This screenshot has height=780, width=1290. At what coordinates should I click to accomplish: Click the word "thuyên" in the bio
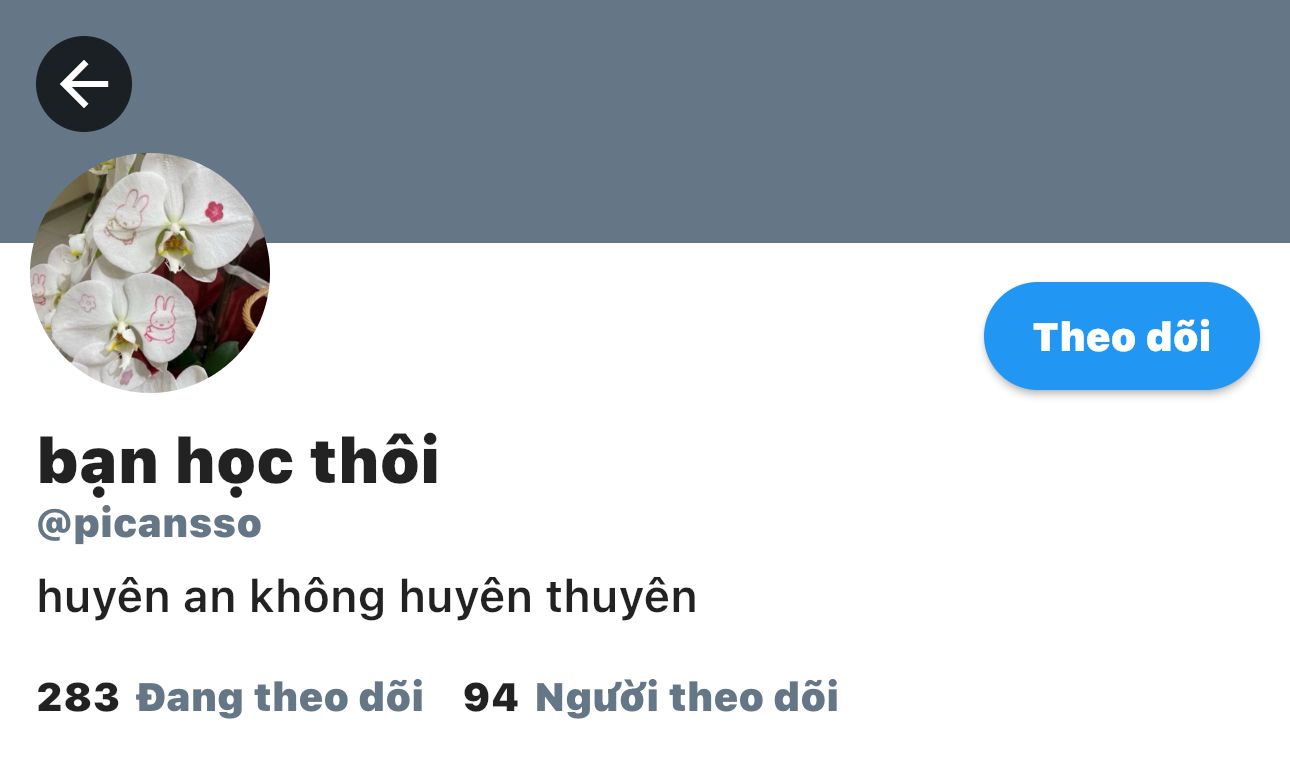(621, 597)
